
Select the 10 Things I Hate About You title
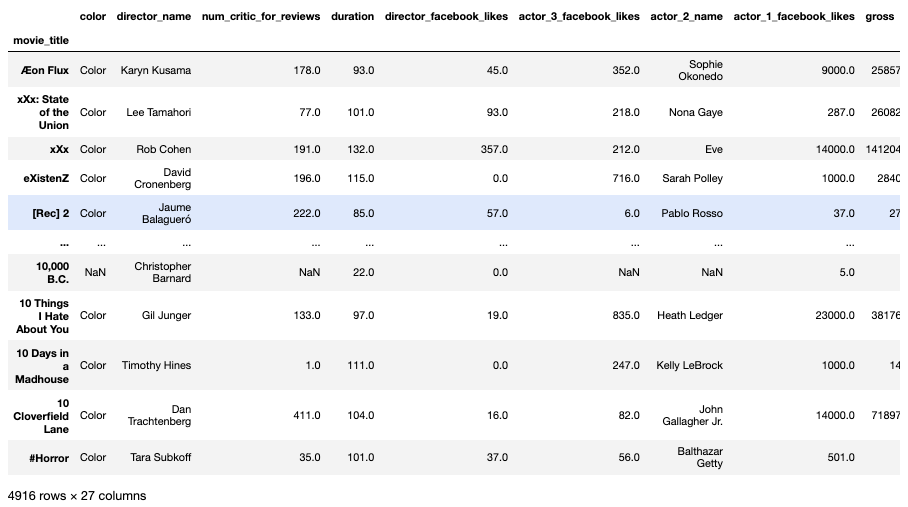click(x=42, y=316)
